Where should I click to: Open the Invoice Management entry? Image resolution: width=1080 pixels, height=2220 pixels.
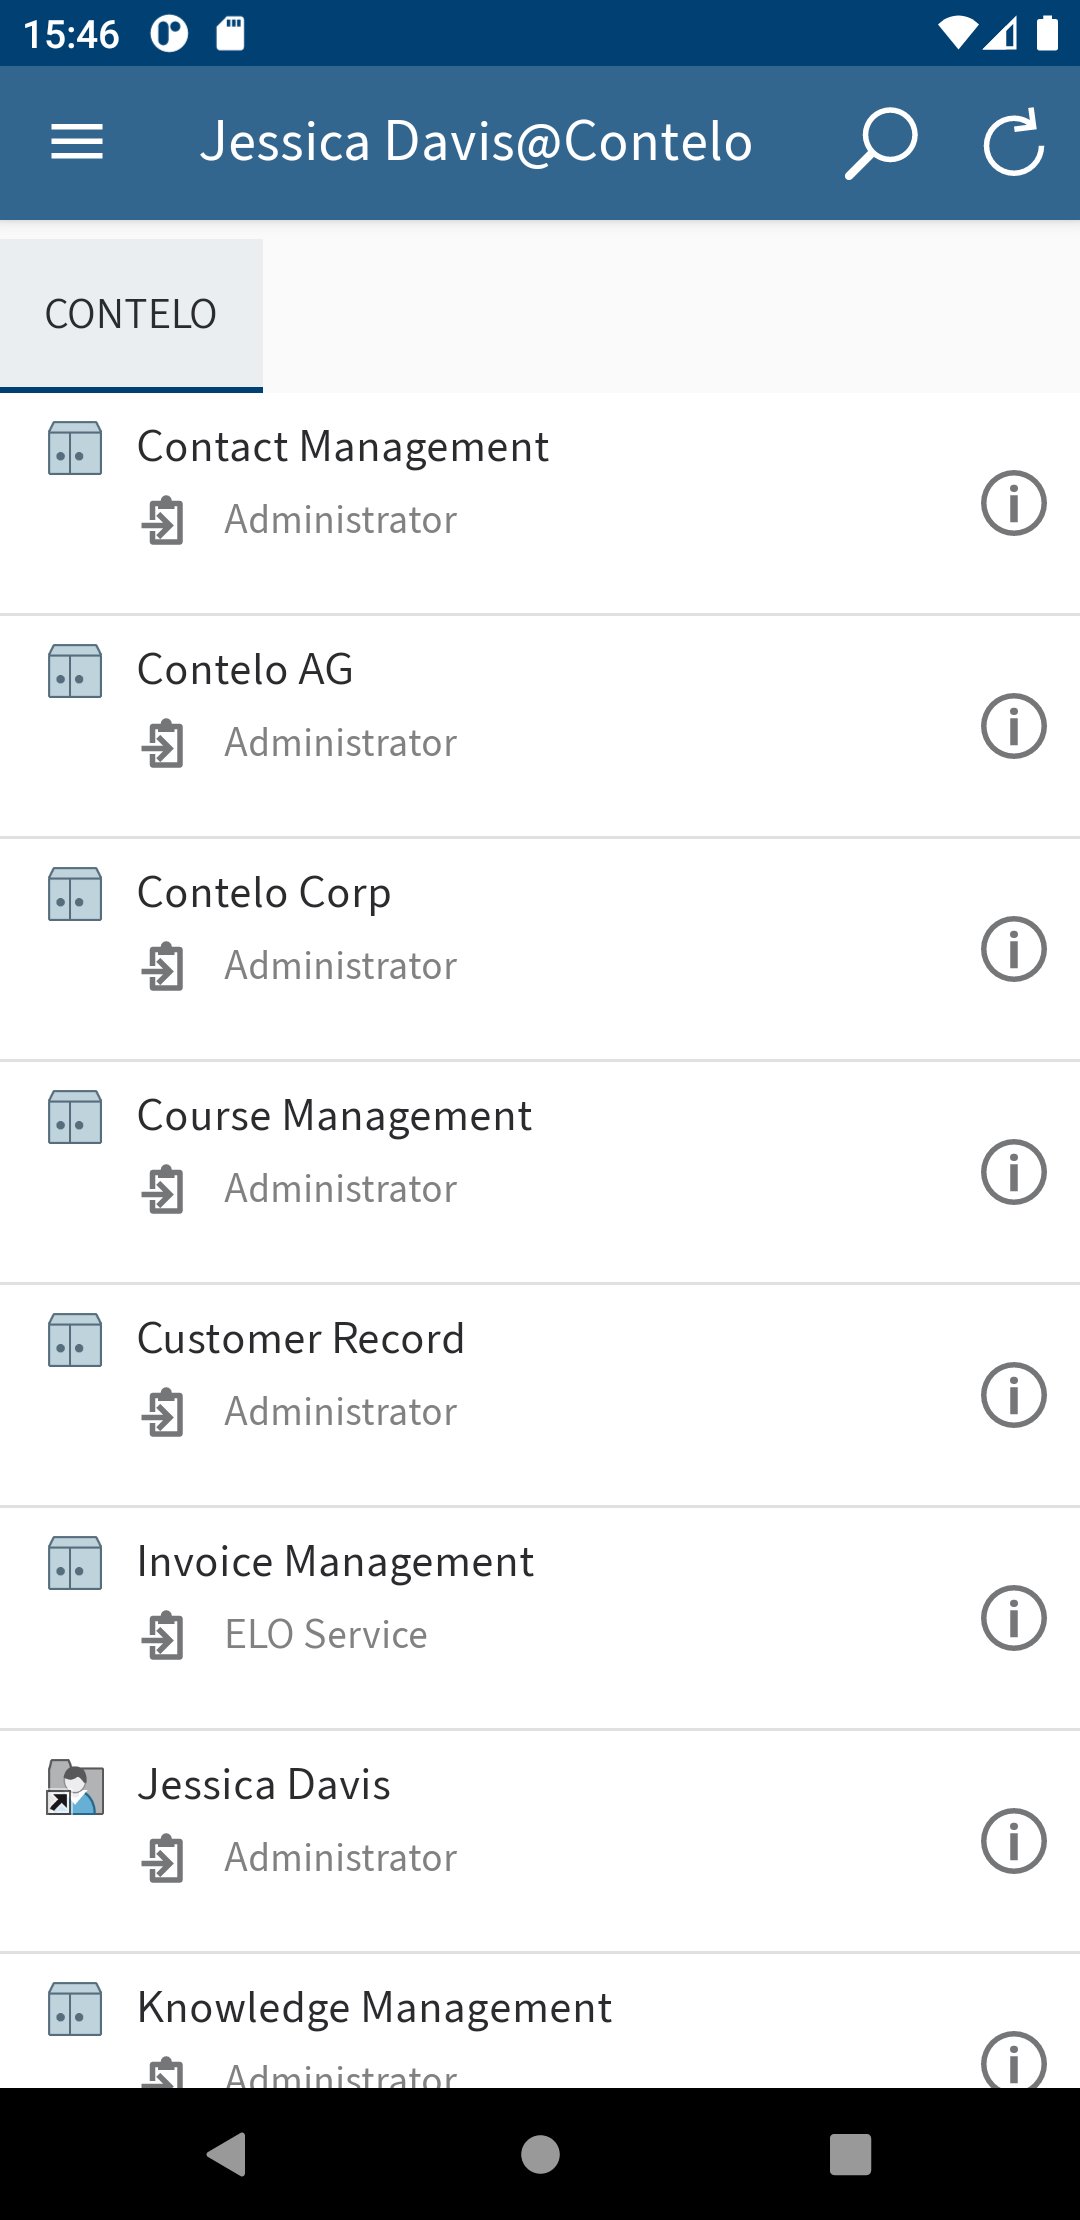tap(335, 1562)
